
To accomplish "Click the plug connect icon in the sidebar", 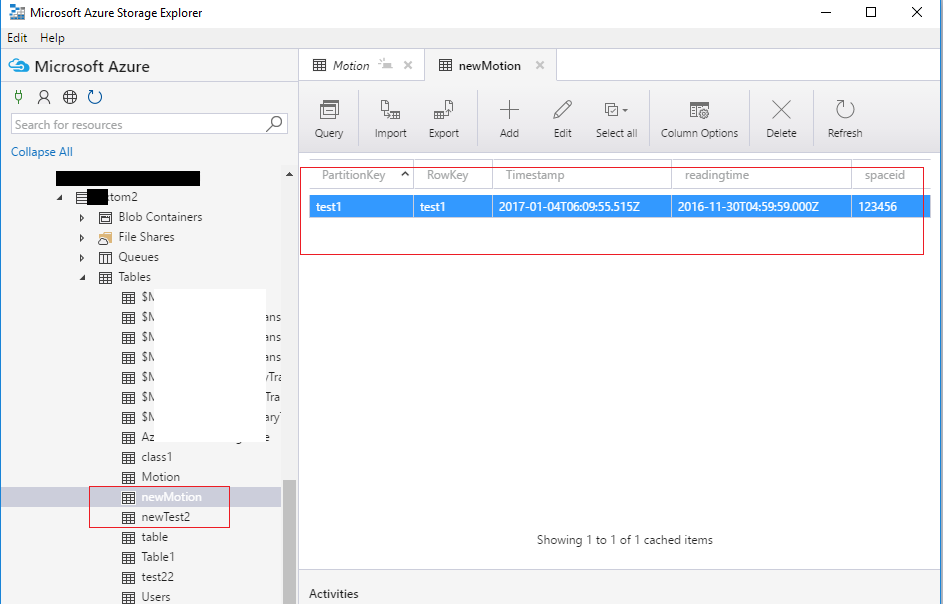I will [x=18, y=97].
